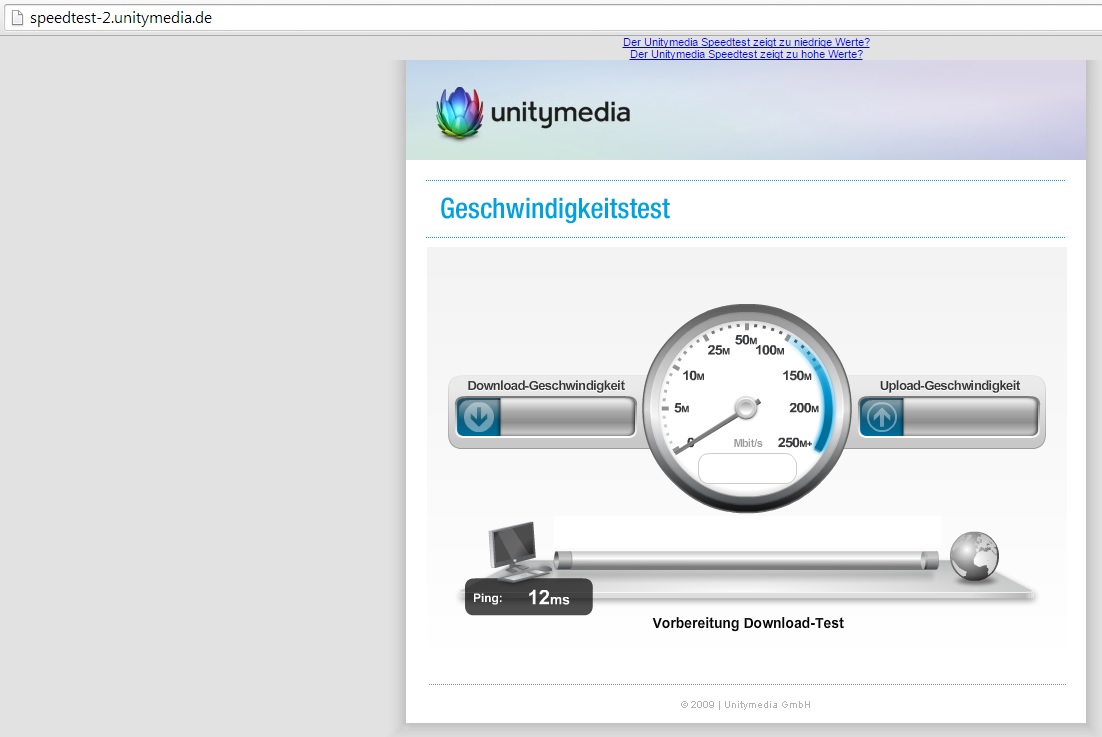The height and width of the screenshot is (737, 1102).
Task: Click the 100M gauge label
Action: tap(770, 350)
